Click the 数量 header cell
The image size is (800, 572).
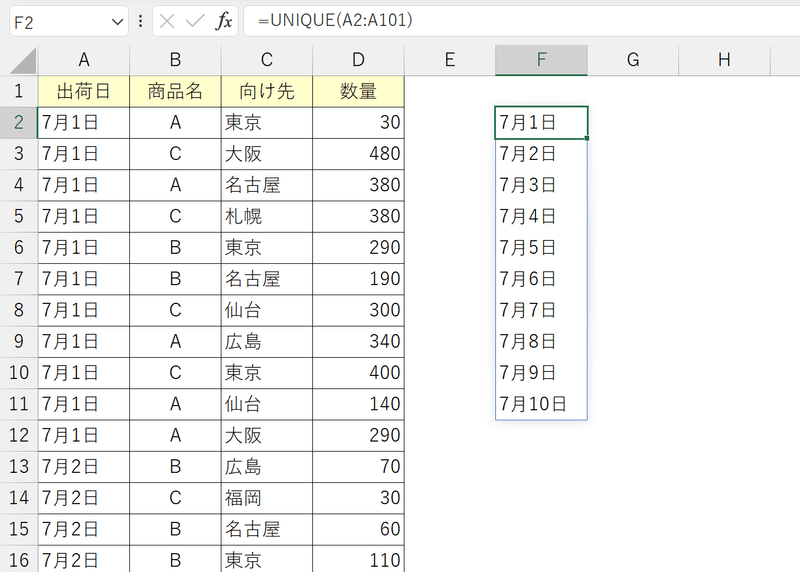point(358,91)
